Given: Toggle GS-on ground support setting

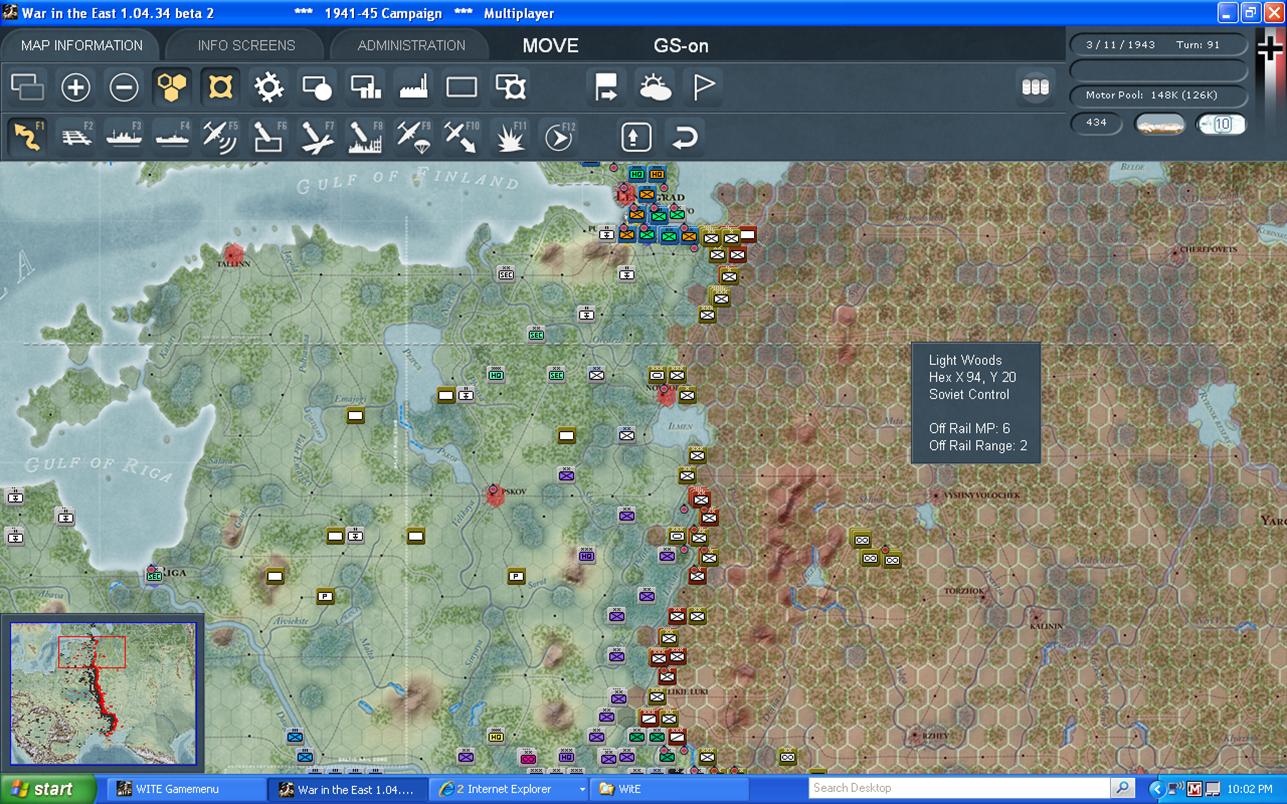Looking at the screenshot, I should (681, 46).
